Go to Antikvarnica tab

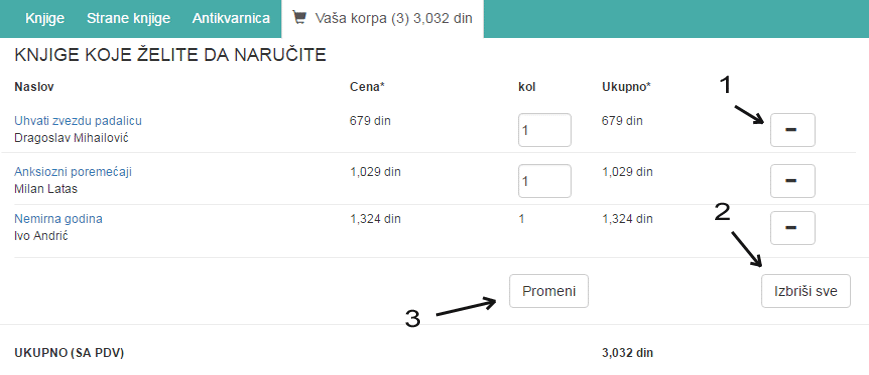coord(231,18)
